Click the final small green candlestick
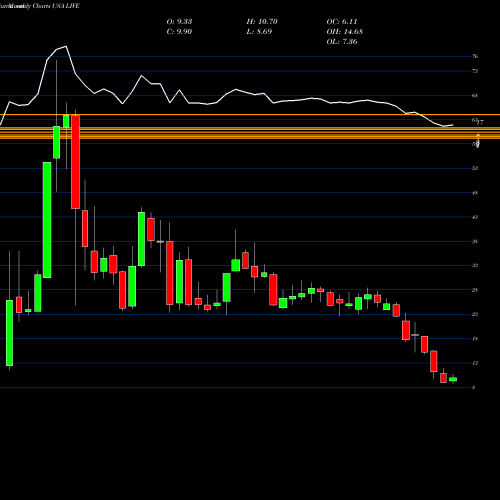Image resolution: width=500 pixels, height=500 pixels. point(453,379)
